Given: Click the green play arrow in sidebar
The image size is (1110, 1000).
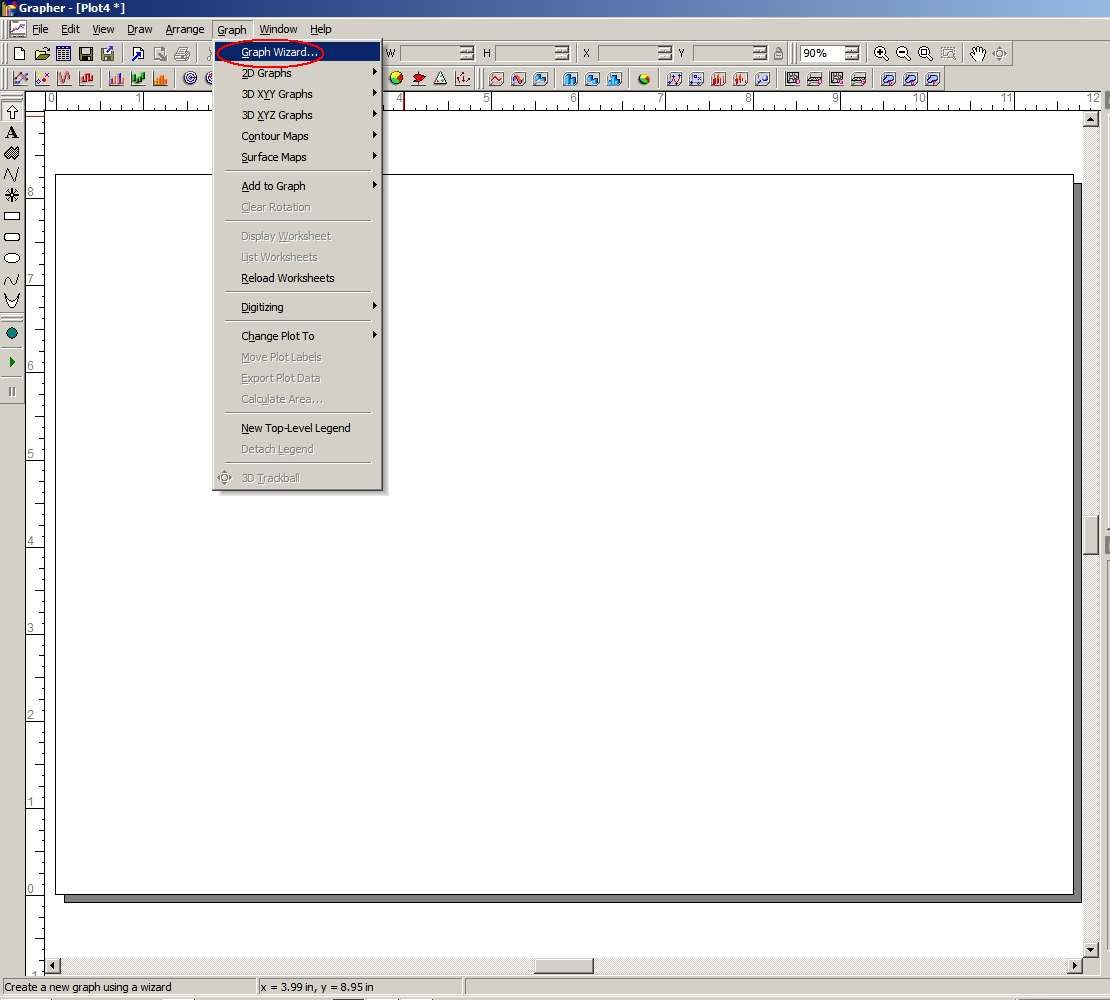Looking at the screenshot, I should 11,362.
